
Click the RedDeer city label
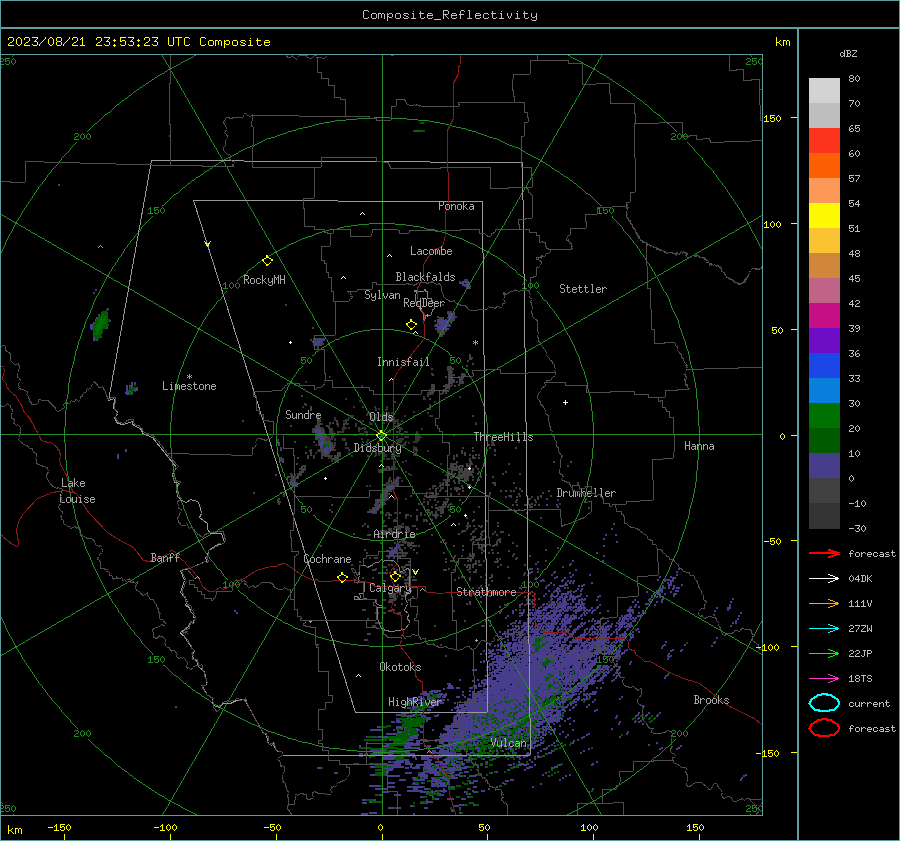(x=424, y=303)
